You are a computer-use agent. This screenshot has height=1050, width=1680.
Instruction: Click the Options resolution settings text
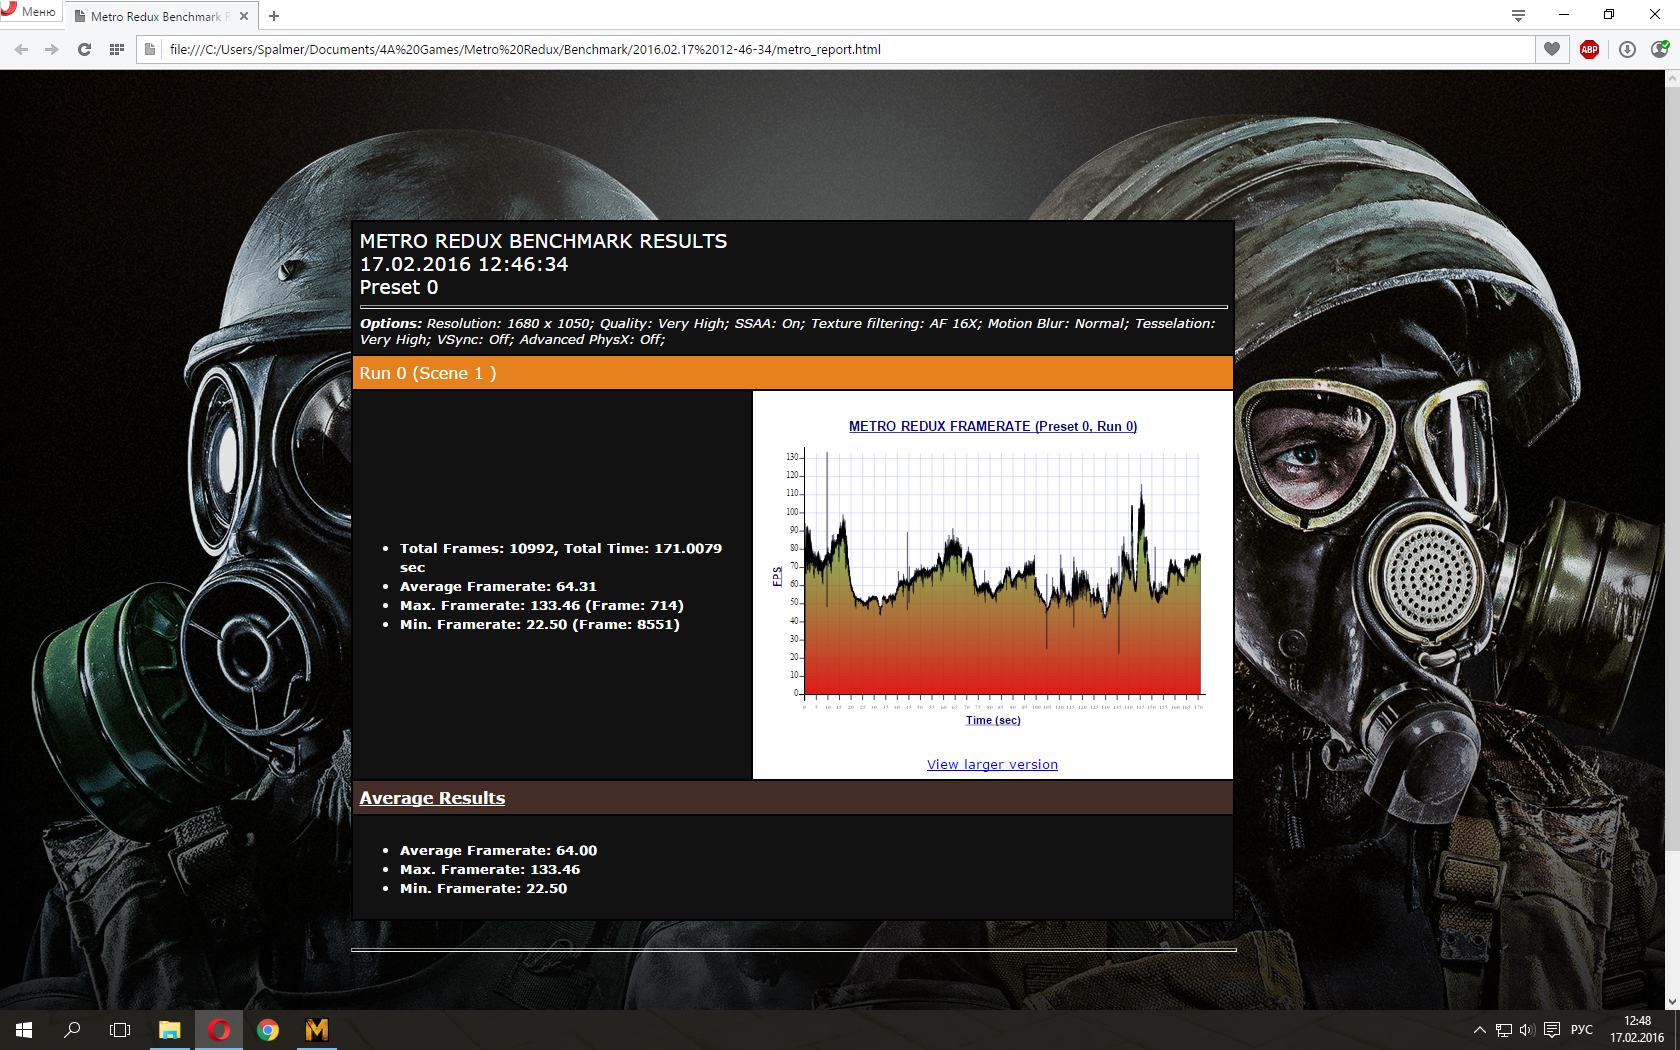click(x=787, y=331)
